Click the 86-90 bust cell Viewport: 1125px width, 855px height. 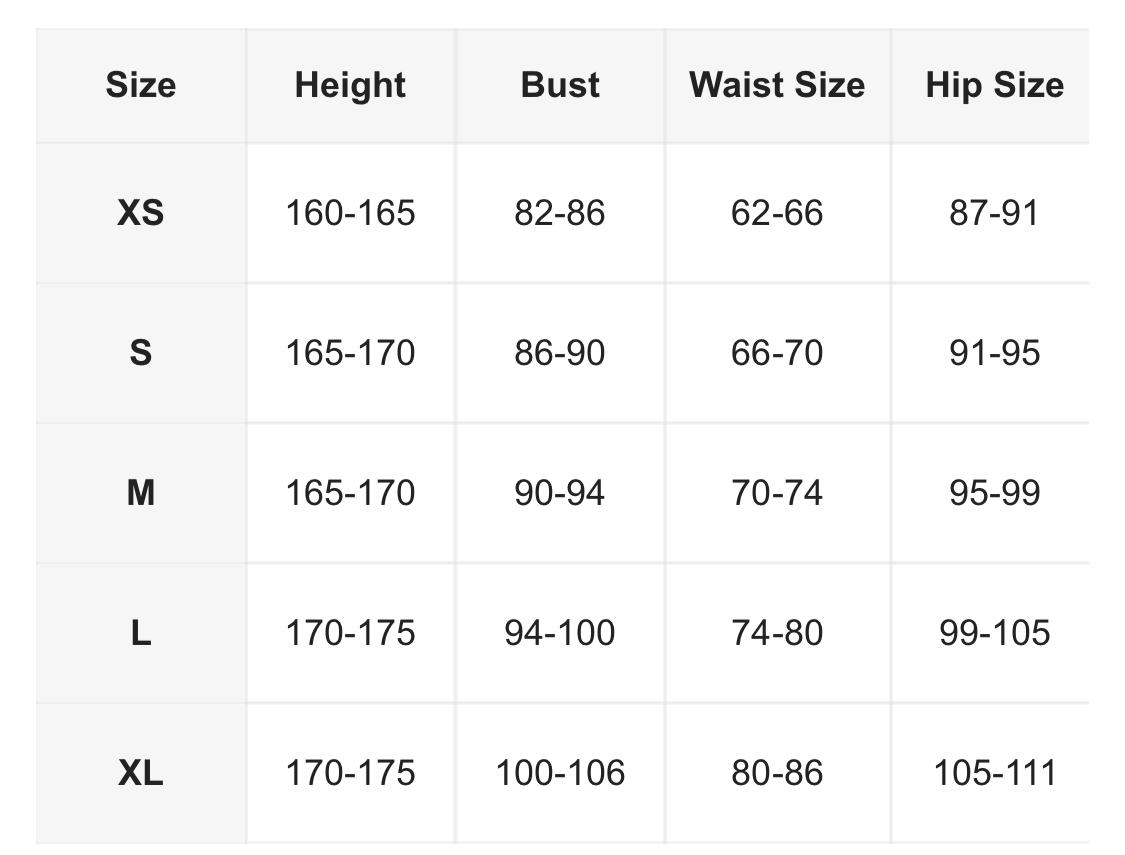coord(560,353)
